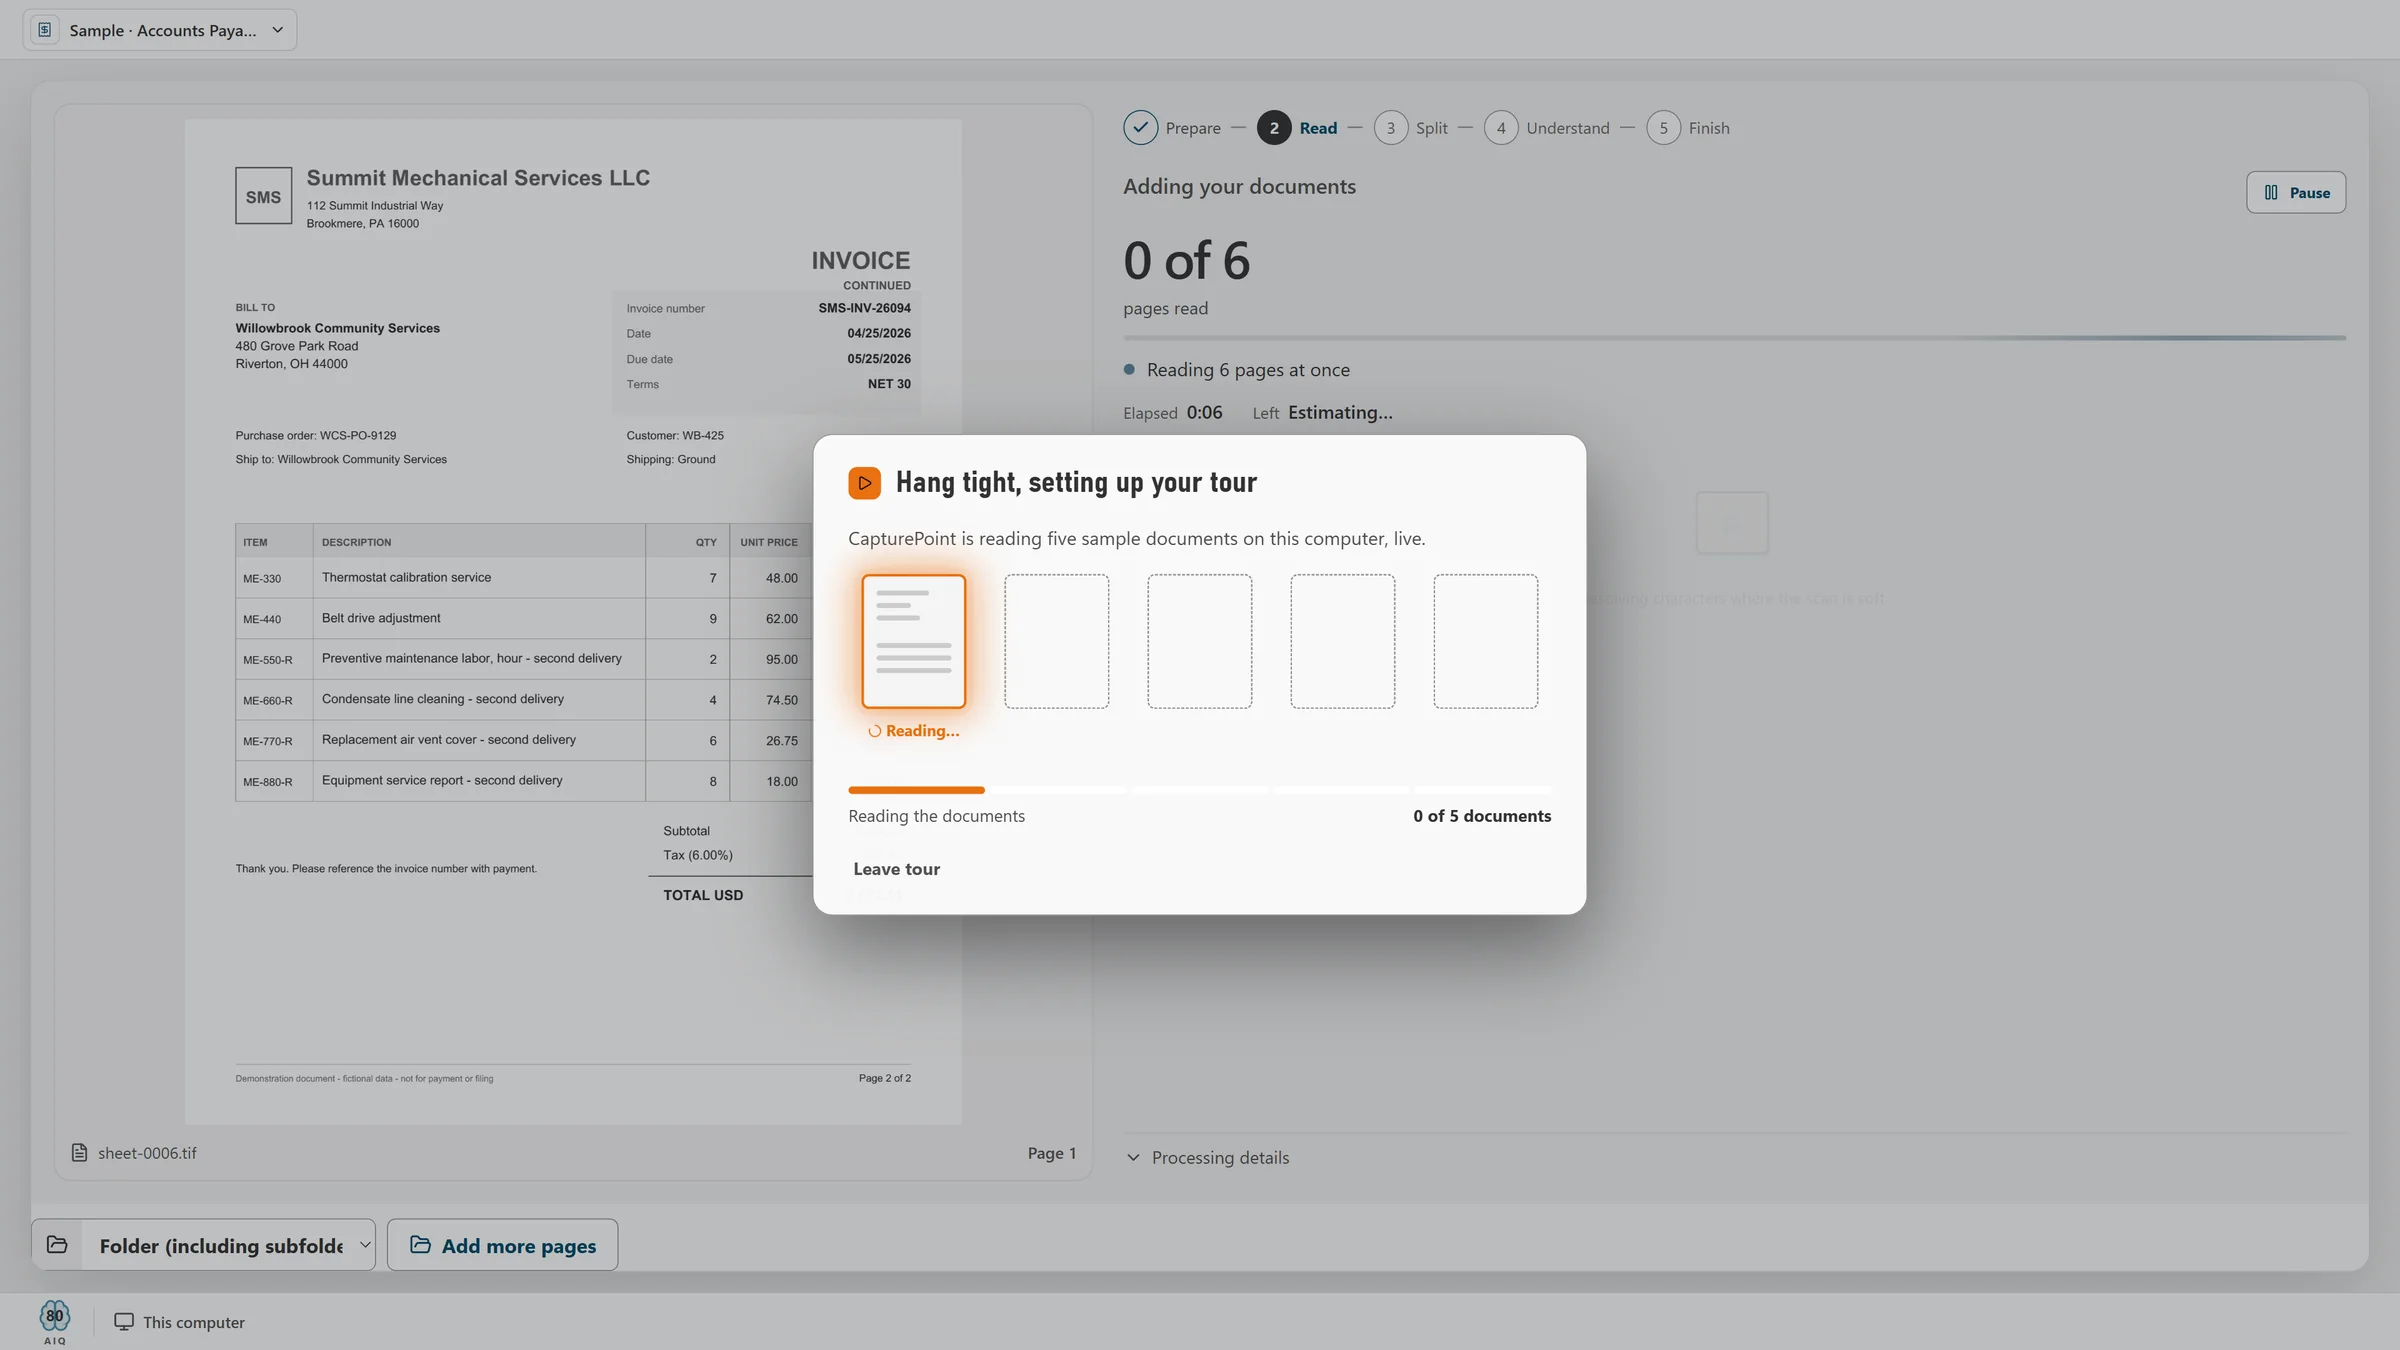Go to the Finish step
Screen dimensions: 2400x1350
1688,128
